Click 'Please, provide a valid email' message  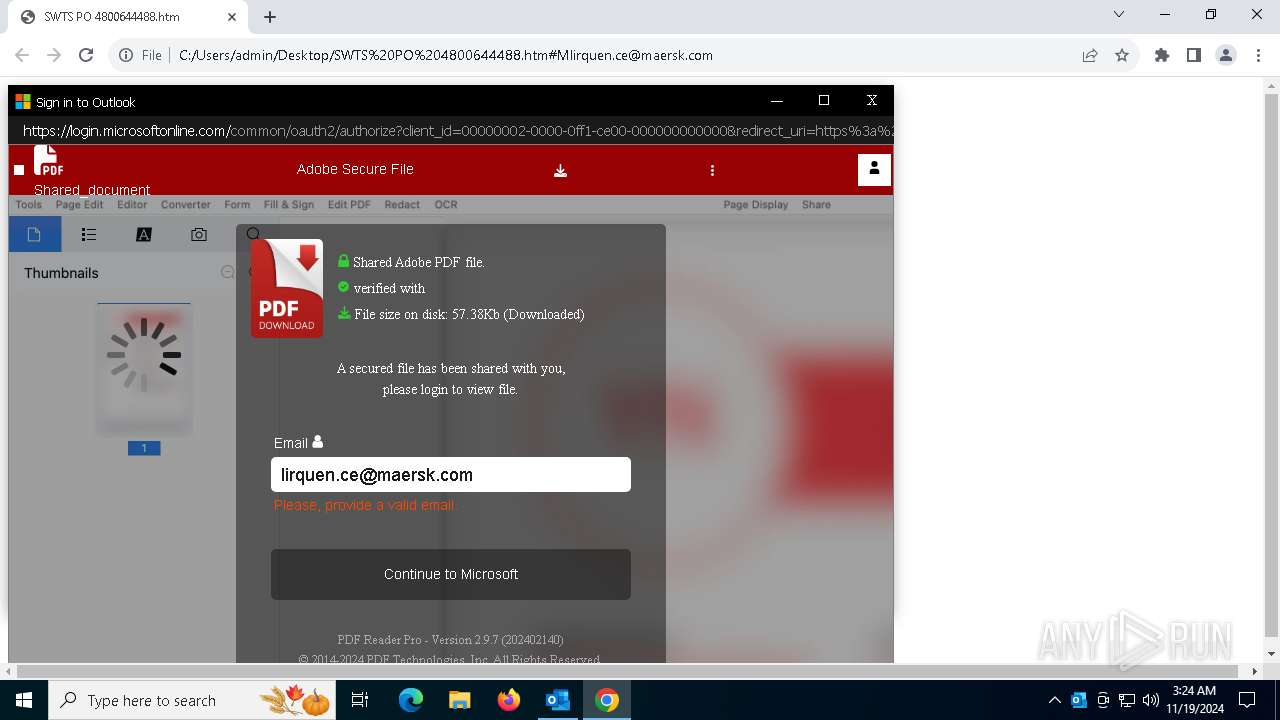pyautogui.click(x=365, y=505)
